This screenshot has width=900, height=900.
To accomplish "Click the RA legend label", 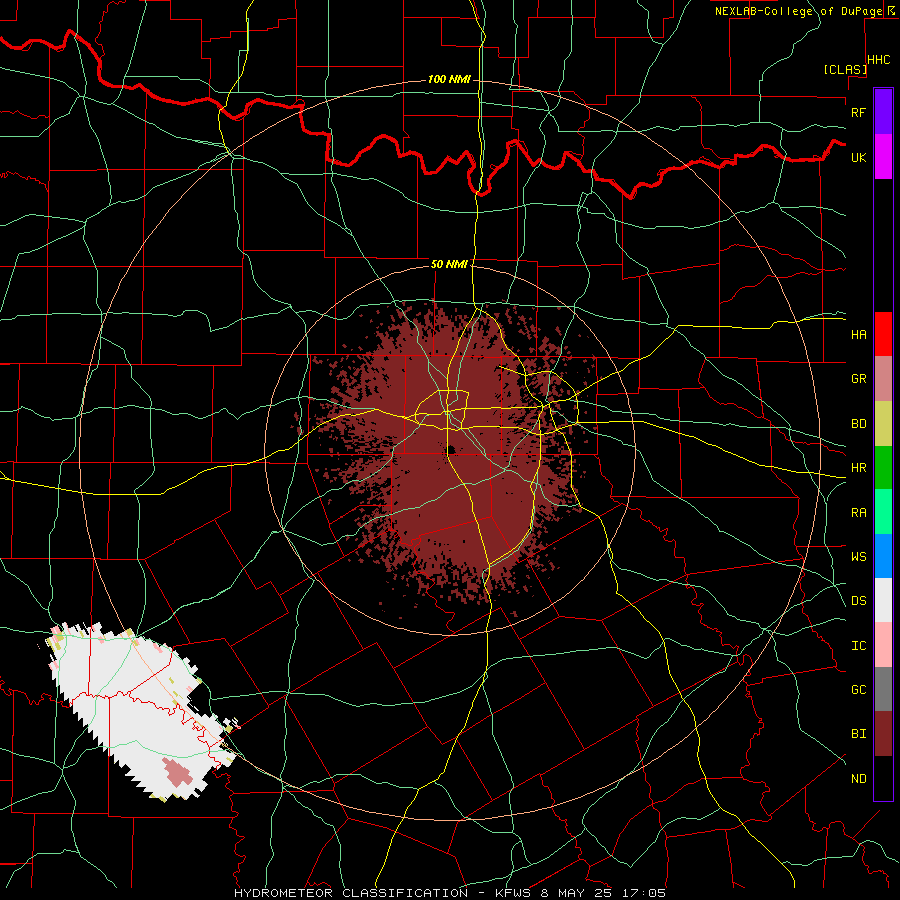I will 858,513.
